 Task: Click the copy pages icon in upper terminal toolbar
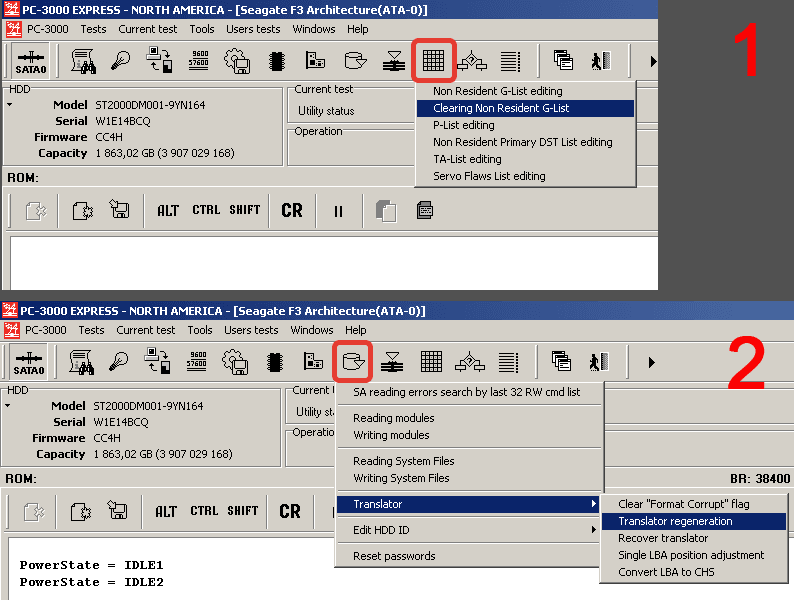pyautogui.click(x=386, y=211)
